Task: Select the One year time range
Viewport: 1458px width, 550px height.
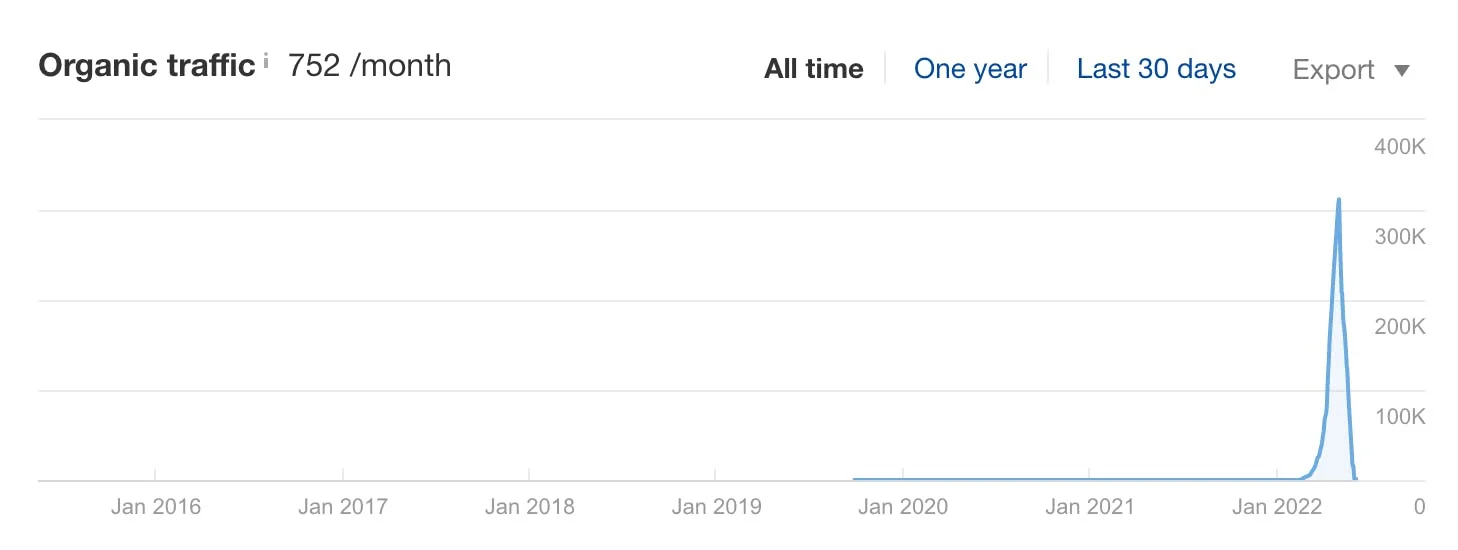Action: (x=970, y=69)
